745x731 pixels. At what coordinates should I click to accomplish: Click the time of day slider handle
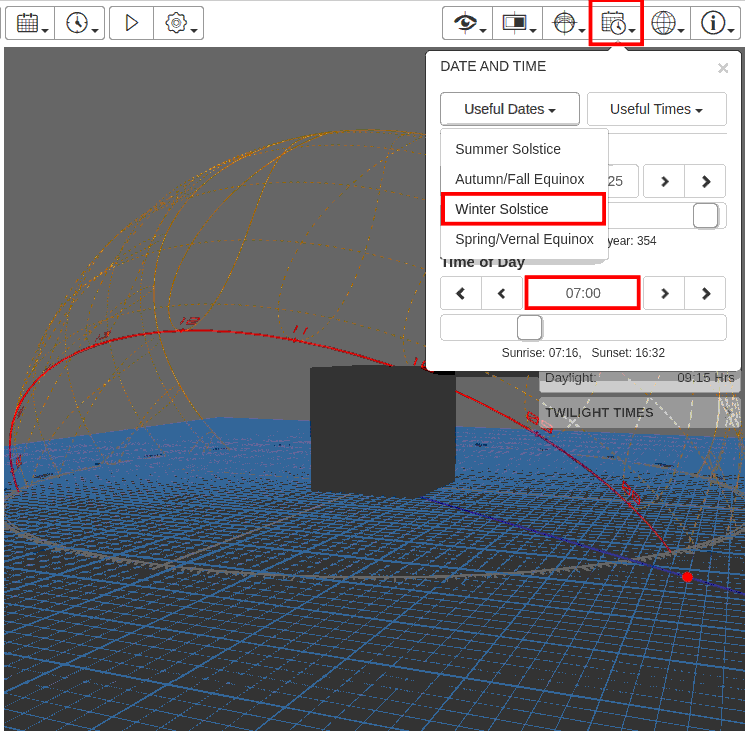(x=529, y=327)
